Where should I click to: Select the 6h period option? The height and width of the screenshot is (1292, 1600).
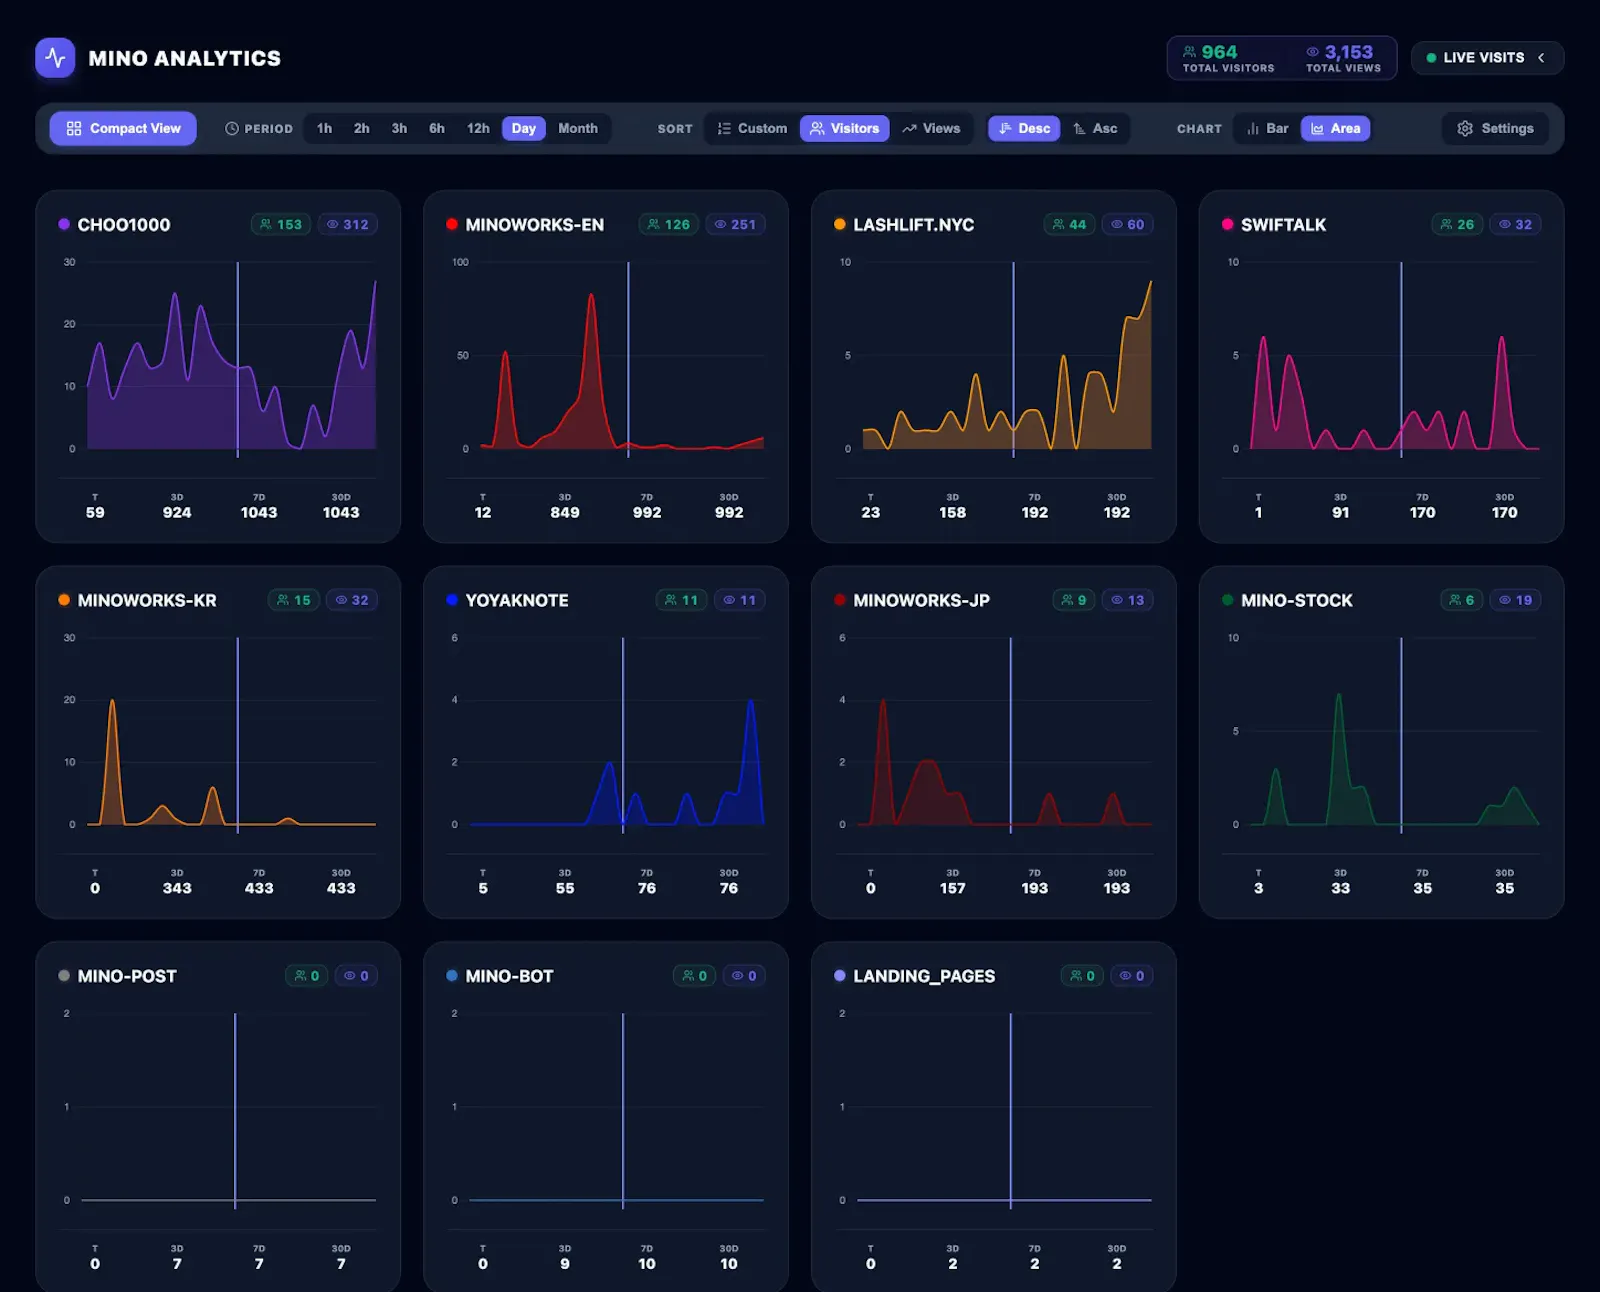tap(437, 128)
